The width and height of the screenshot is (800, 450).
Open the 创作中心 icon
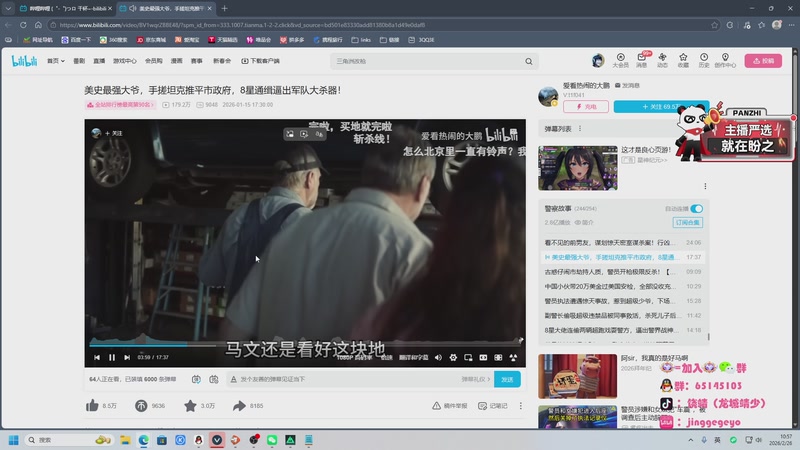tap(725, 60)
